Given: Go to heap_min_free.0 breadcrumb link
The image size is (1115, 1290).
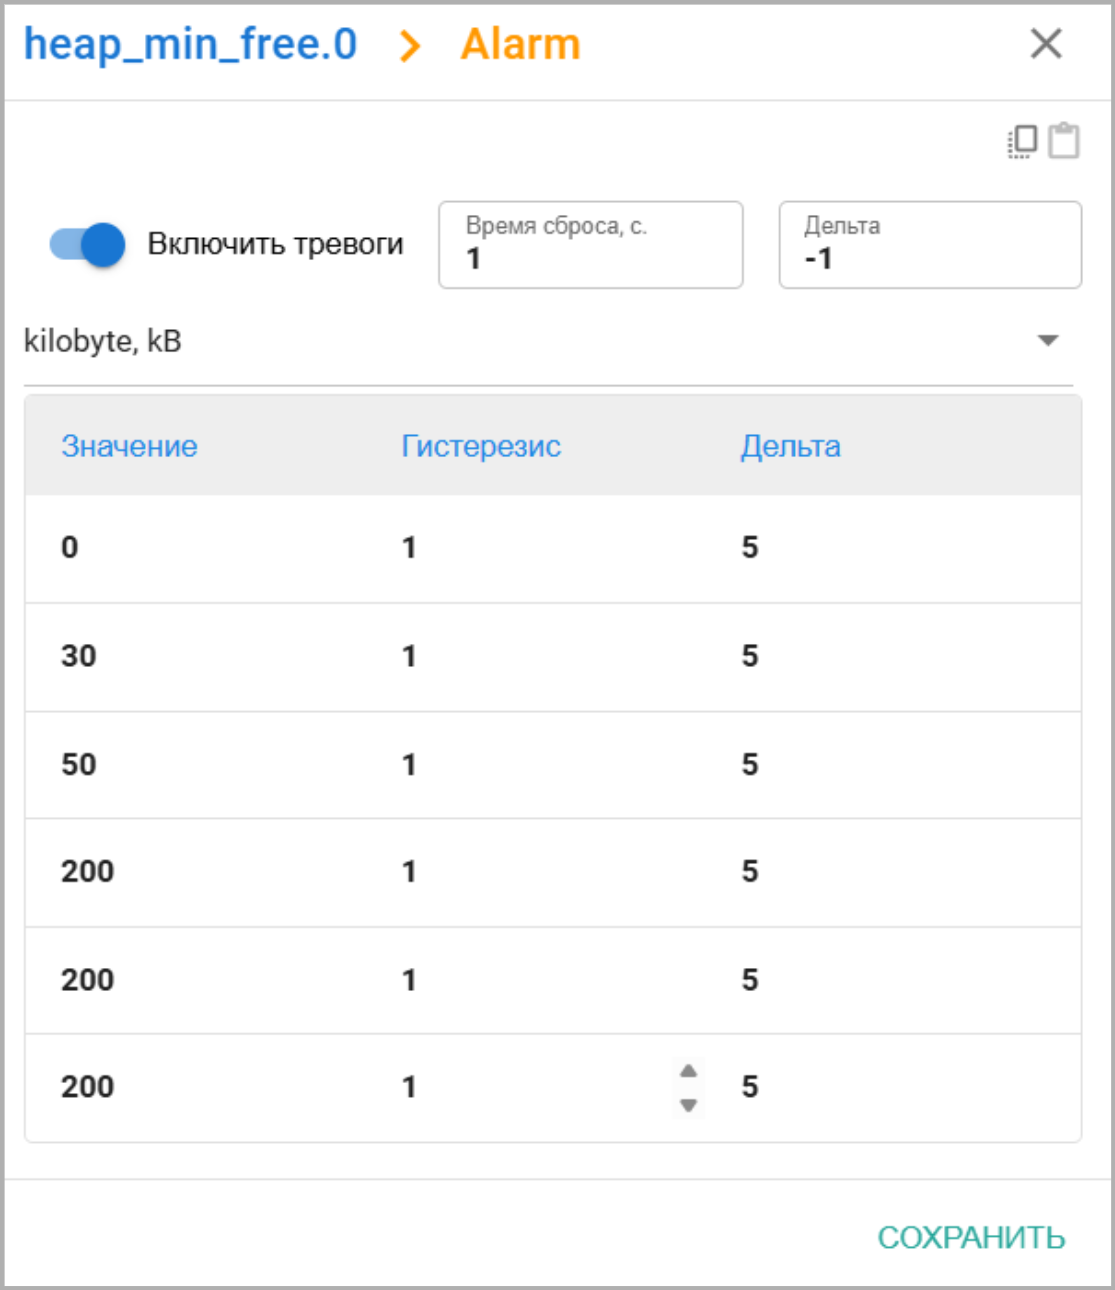Looking at the screenshot, I should [x=190, y=45].
